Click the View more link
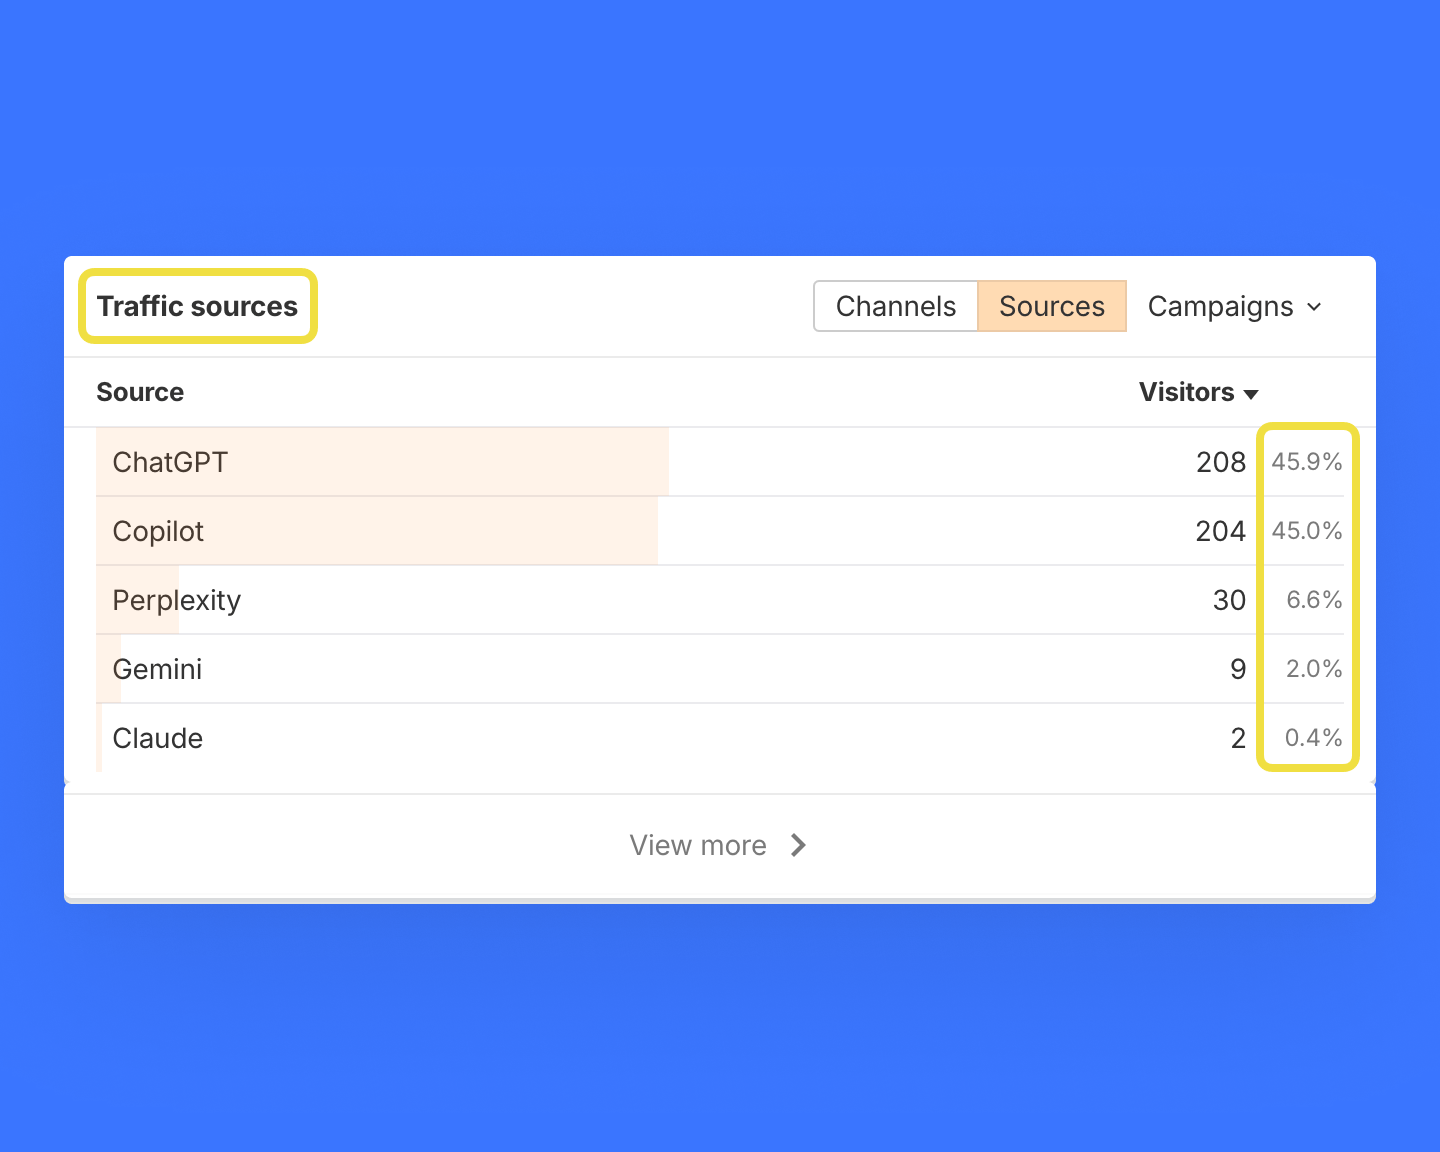Image resolution: width=1440 pixels, height=1152 pixels. click(x=699, y=845)
